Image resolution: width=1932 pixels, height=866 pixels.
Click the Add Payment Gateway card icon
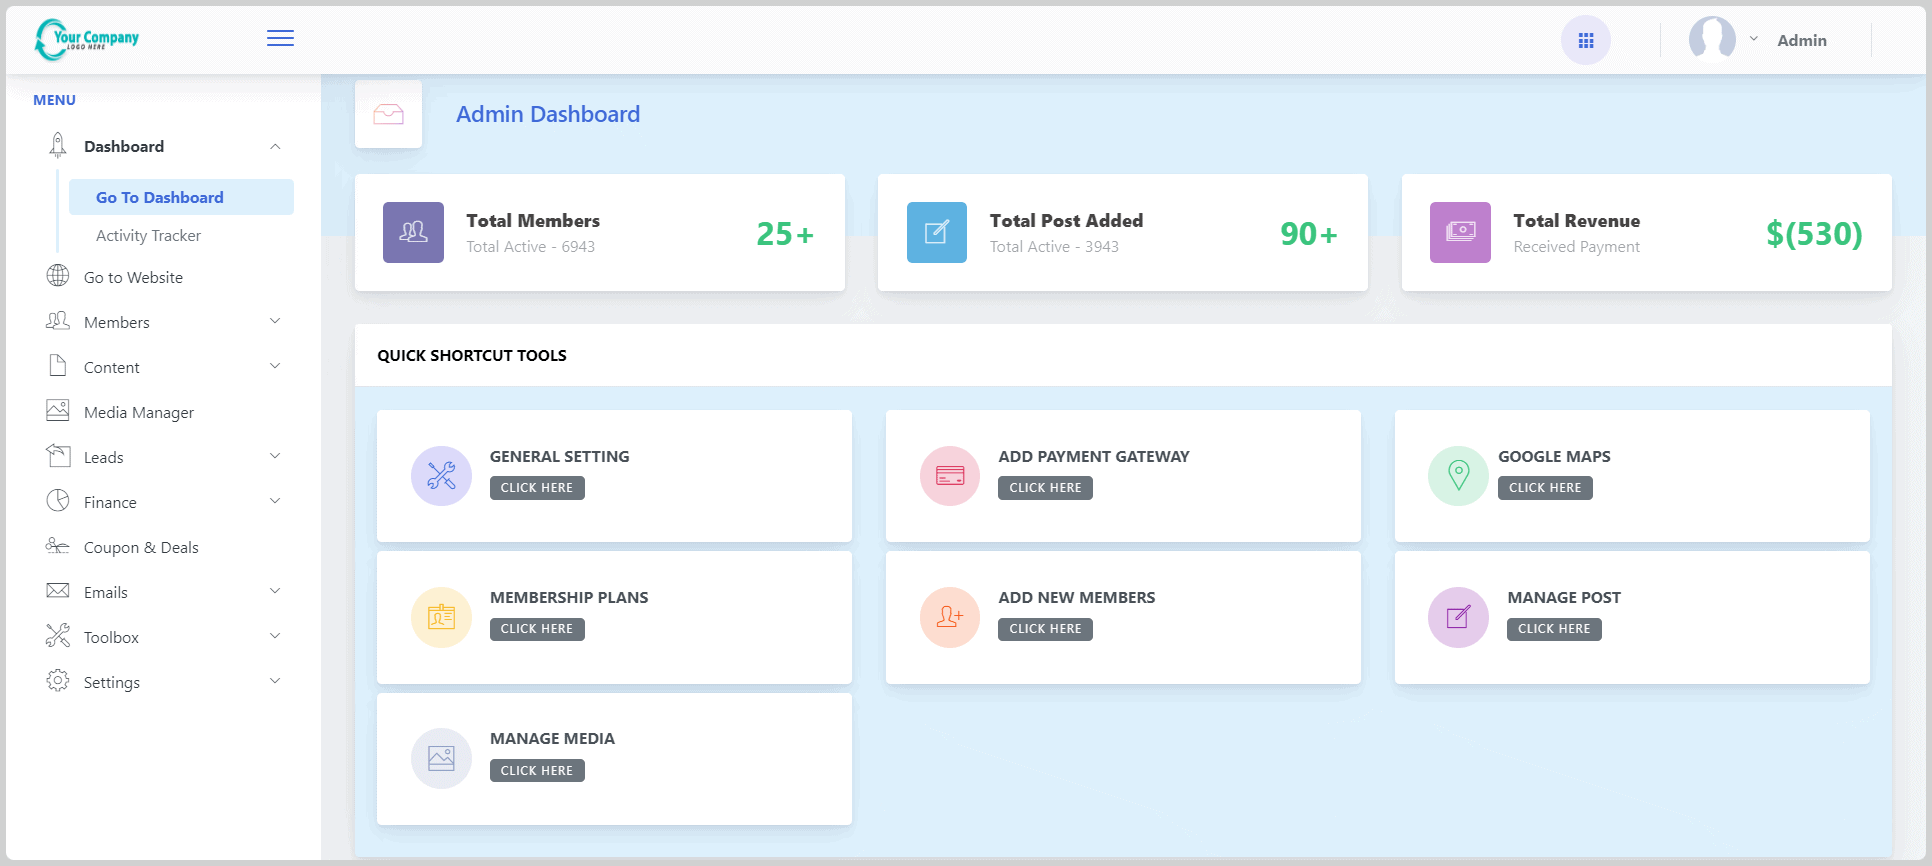click(949, 475)
